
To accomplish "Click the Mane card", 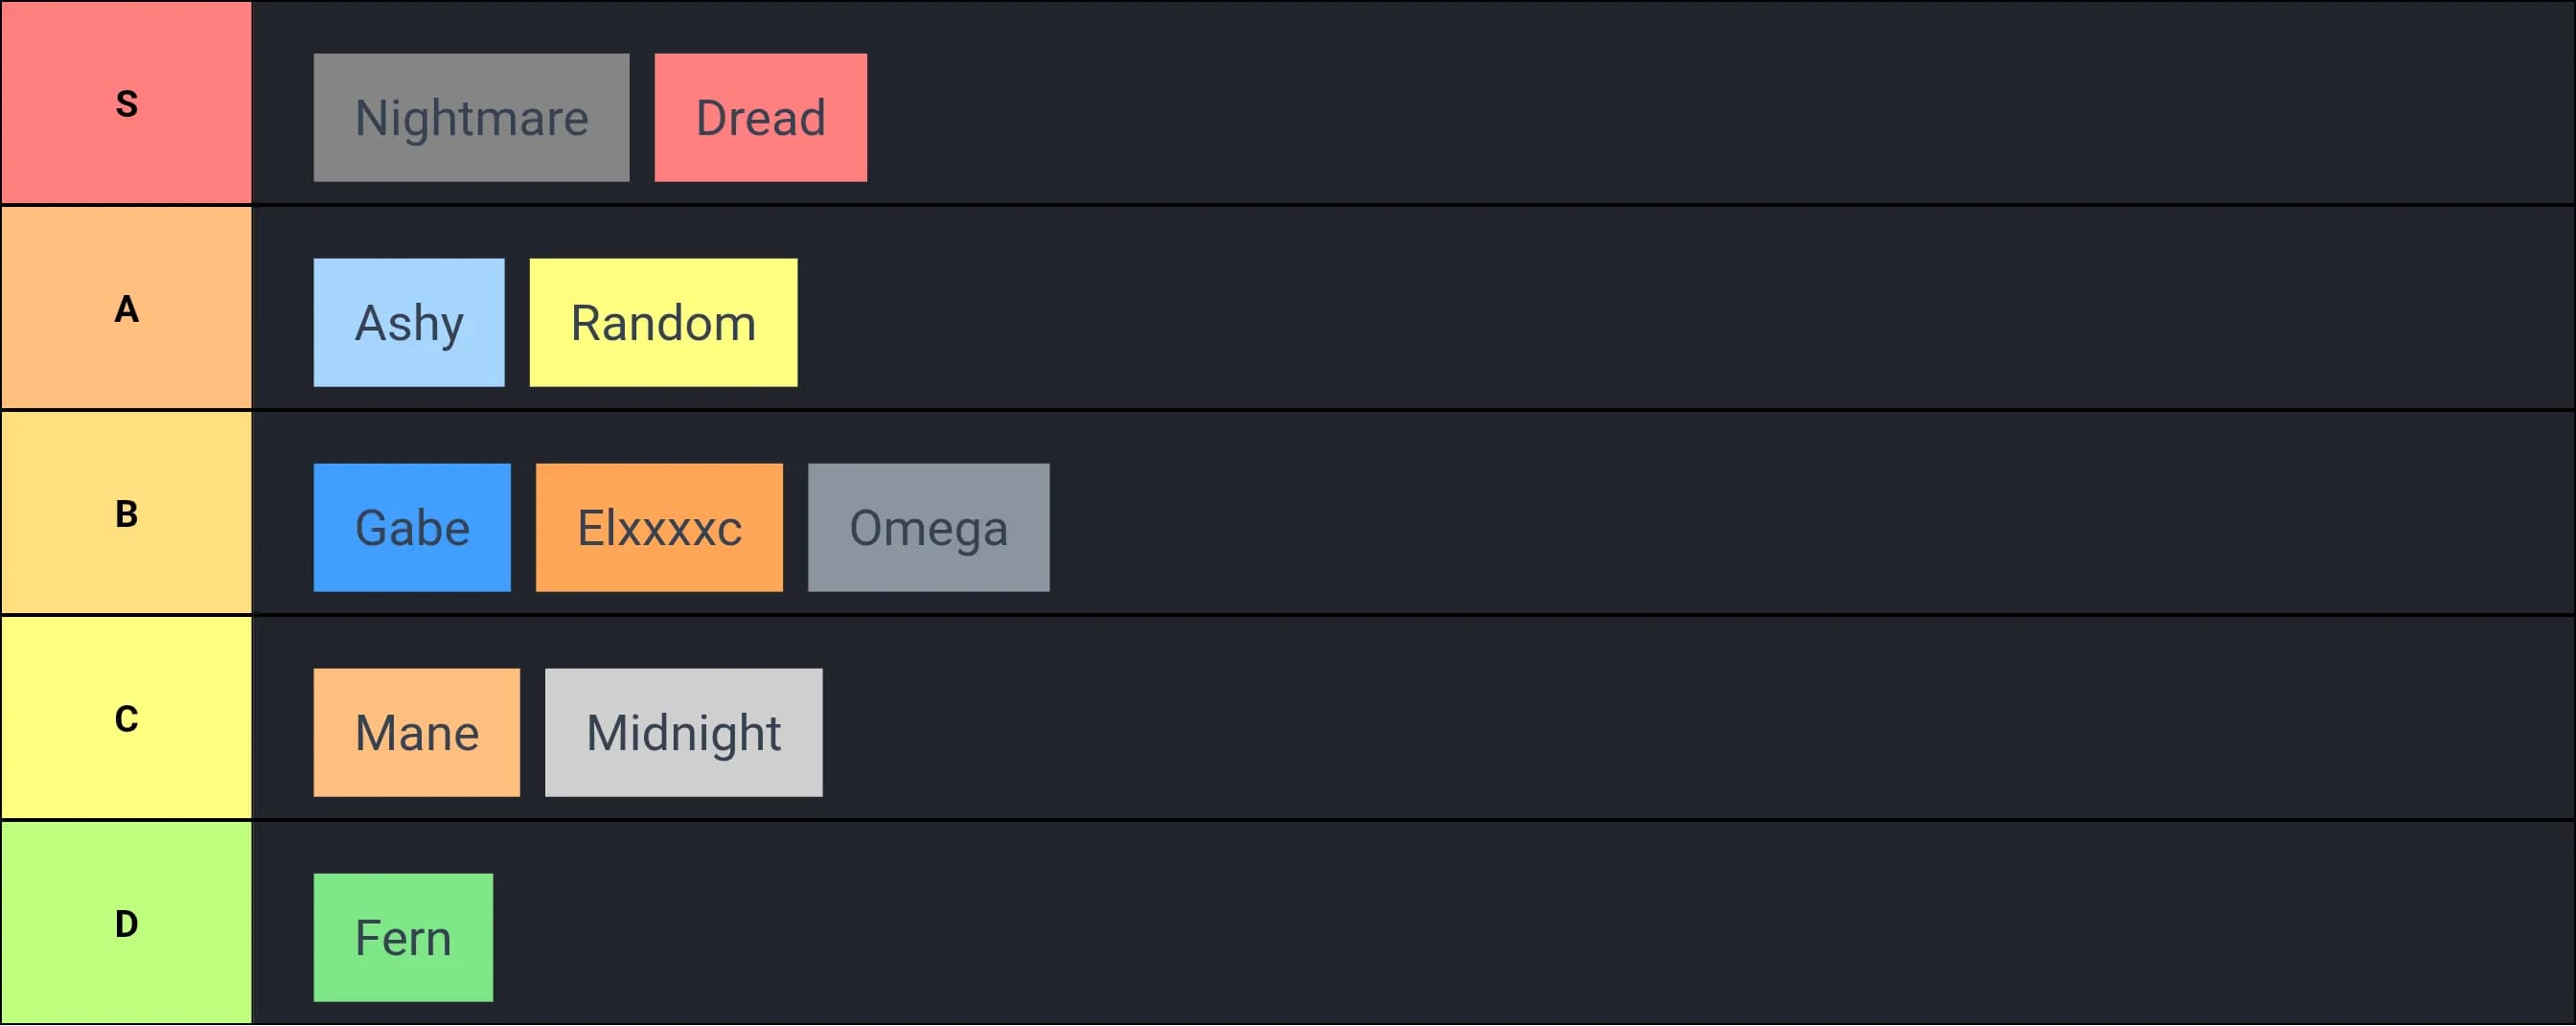I will pos(416,733).
